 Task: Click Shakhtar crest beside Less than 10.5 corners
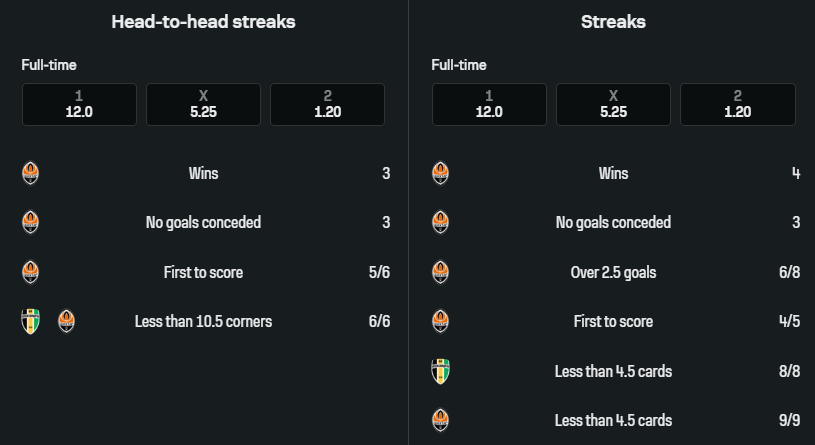[x=66, y=321]
